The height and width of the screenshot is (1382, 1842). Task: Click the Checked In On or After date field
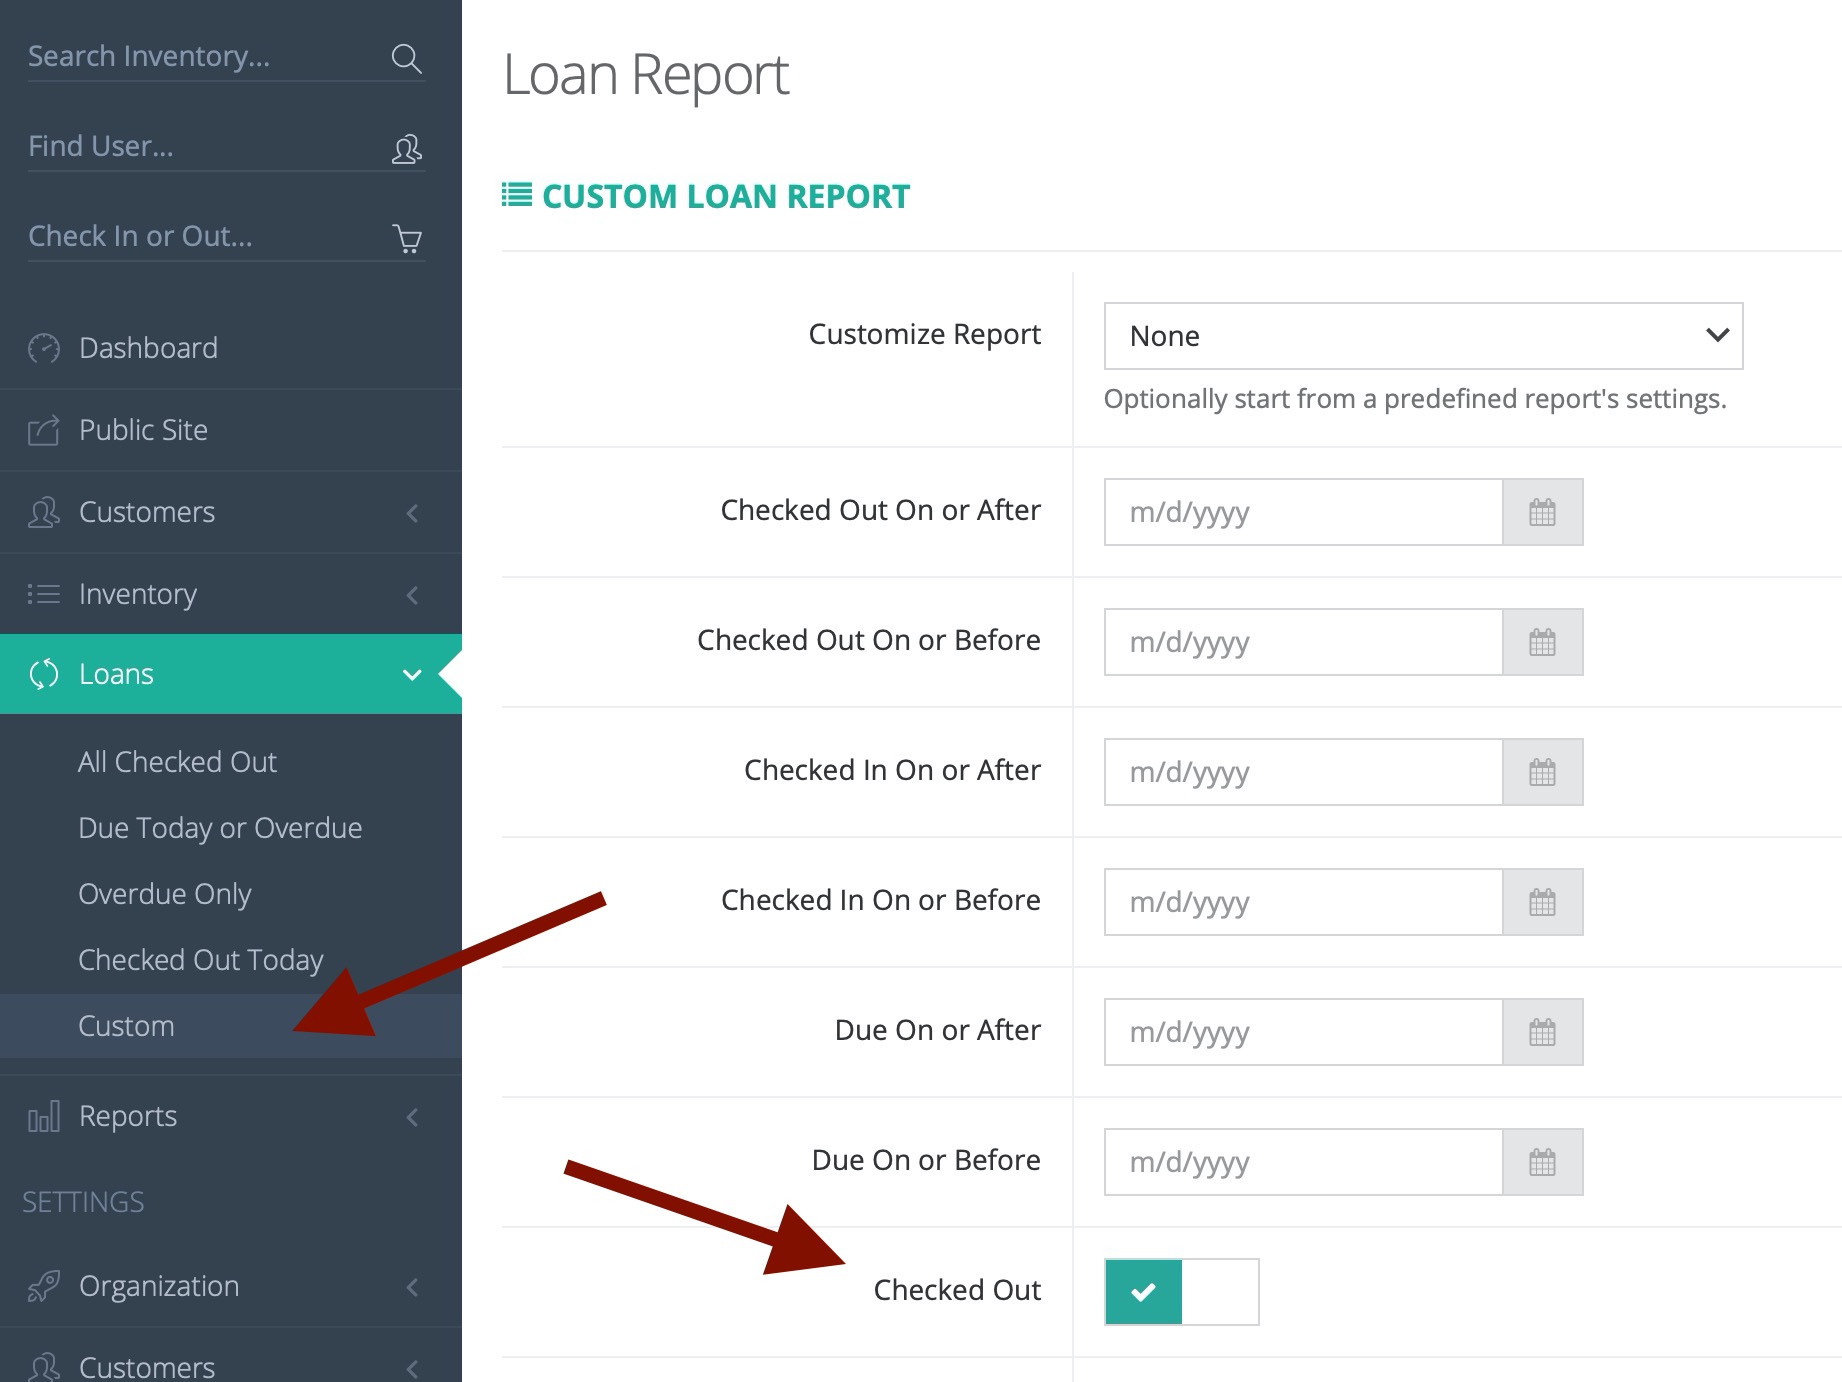click(1303, 772)
